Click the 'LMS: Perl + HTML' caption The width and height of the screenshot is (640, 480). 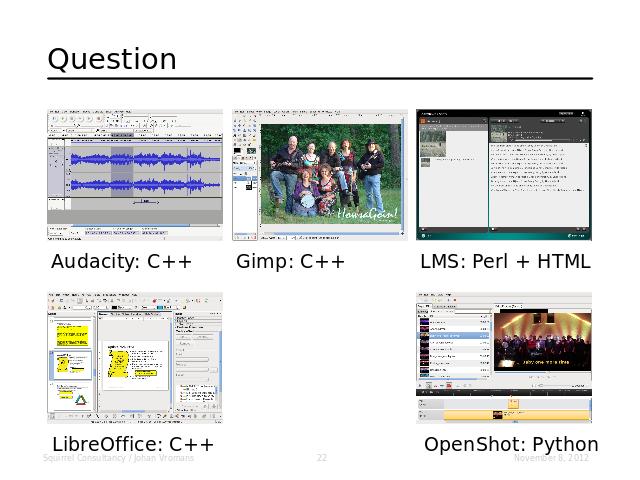pyautogui.click(x=505, y=262)
